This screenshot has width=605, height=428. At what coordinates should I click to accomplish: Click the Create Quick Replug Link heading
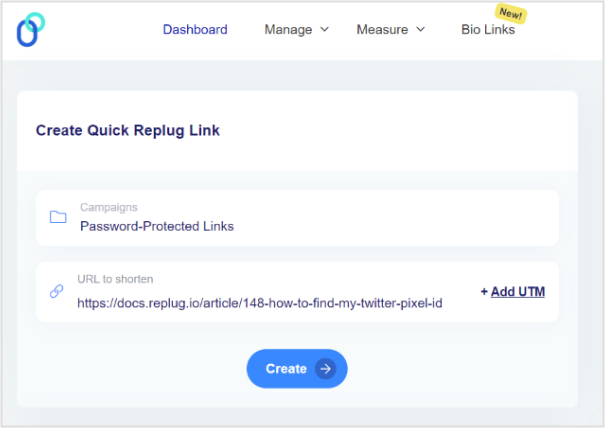pos(128,130)
